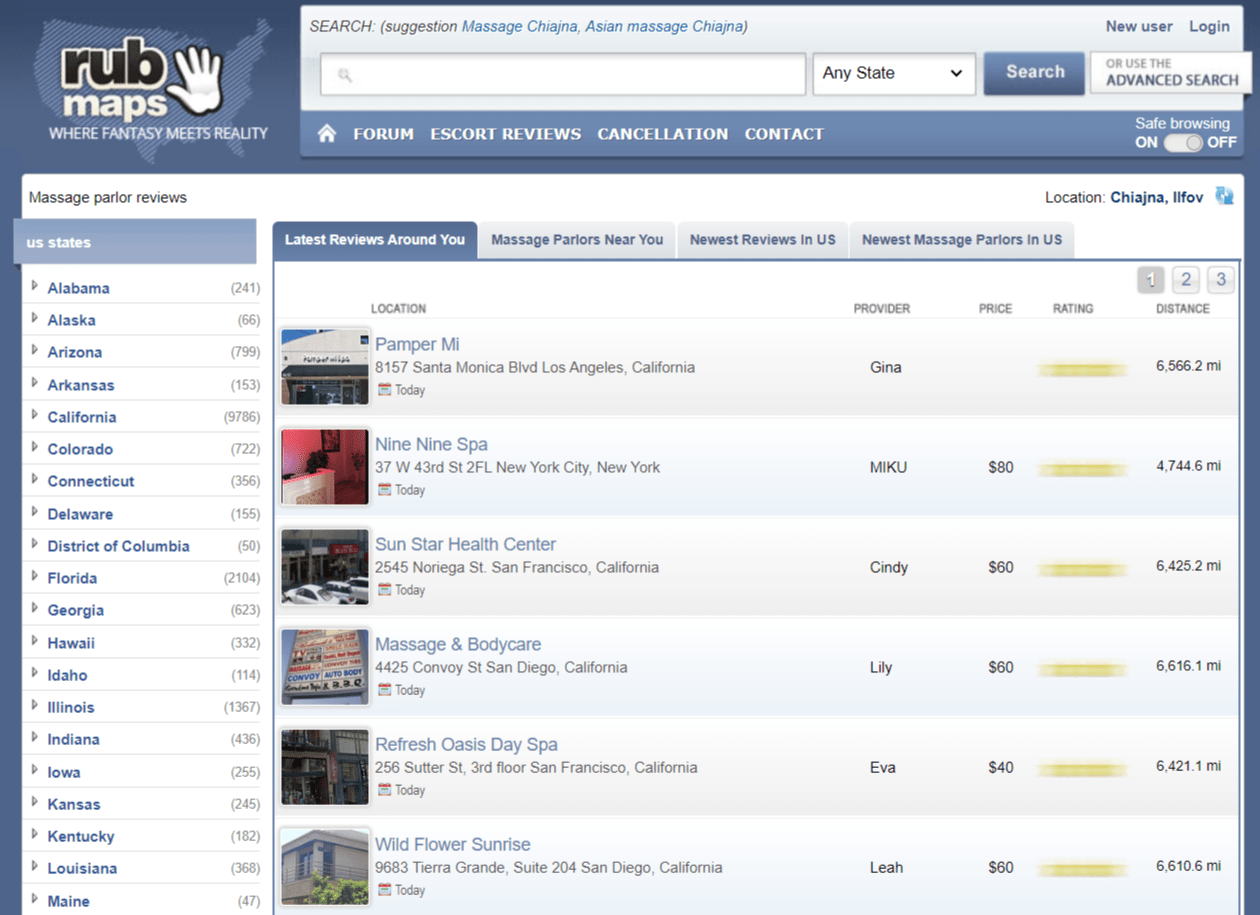This screenshot has width=1260, height=915.
Task: Open the CONTACT menu item
Action: (x=784, y=134)
